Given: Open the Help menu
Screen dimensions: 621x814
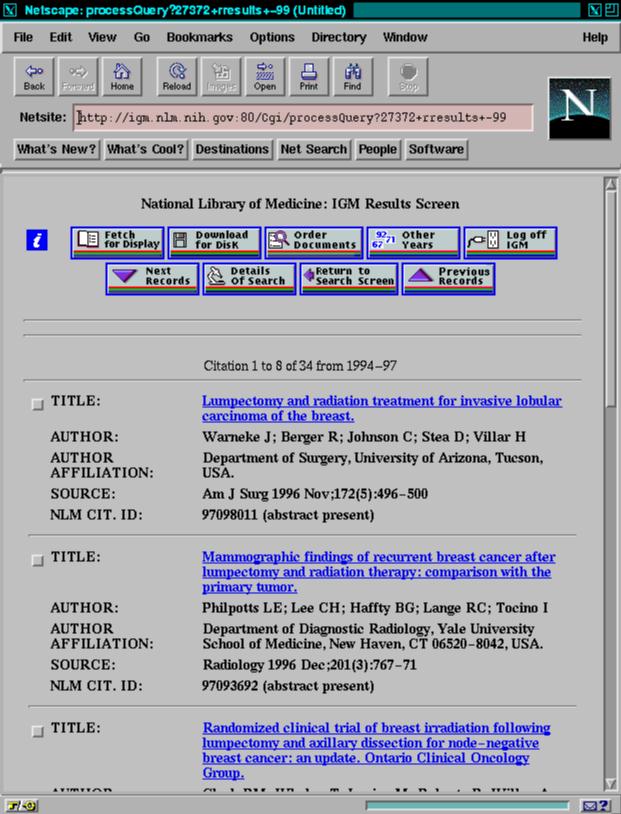Looking at the screenshot, I should click(x=595, y=37).
